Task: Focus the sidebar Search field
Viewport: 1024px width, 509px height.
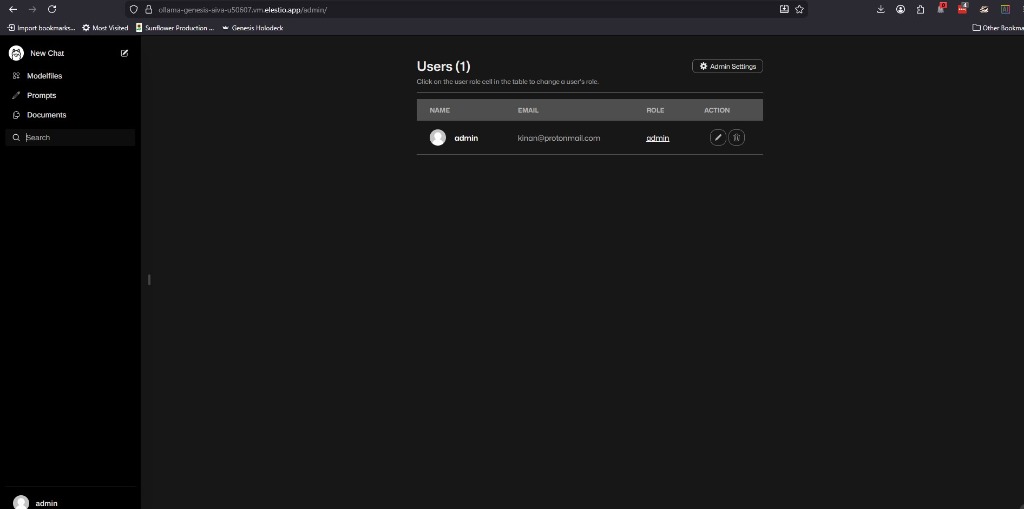Action: [71, 138]
